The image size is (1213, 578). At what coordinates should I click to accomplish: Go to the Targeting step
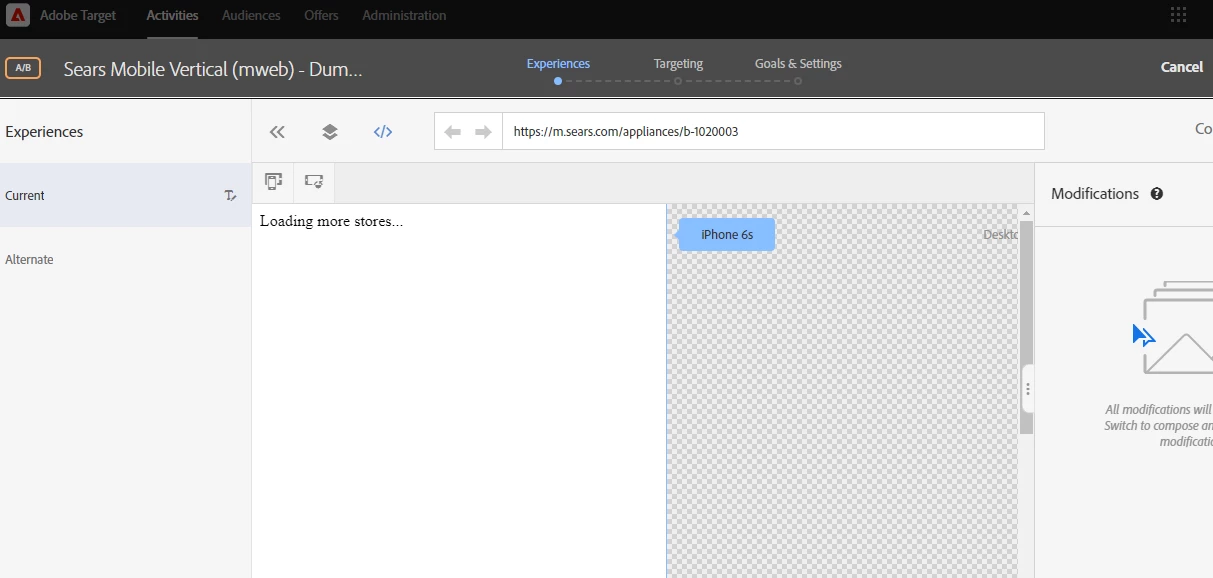click(678, 63)
